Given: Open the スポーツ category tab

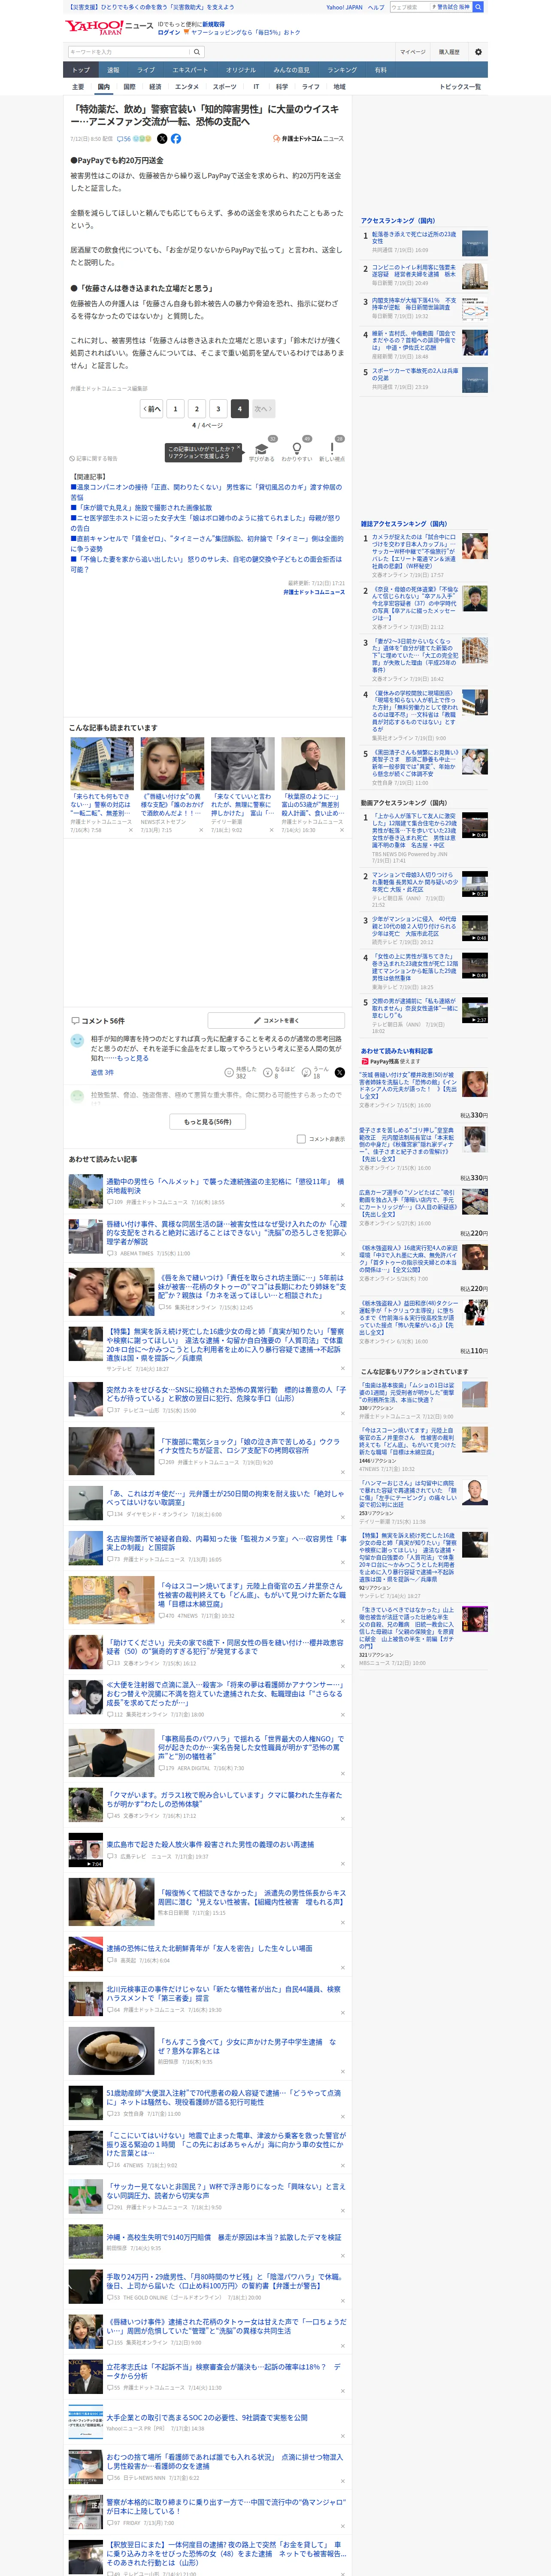Looking at the screenshot, I should coord(225,87).
